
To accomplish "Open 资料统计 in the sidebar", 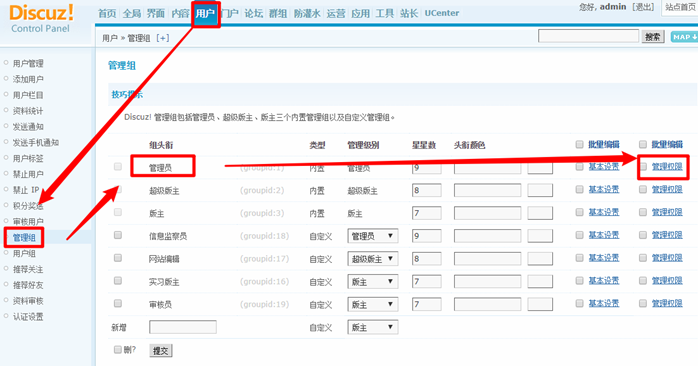I will (x=28, y=111).
